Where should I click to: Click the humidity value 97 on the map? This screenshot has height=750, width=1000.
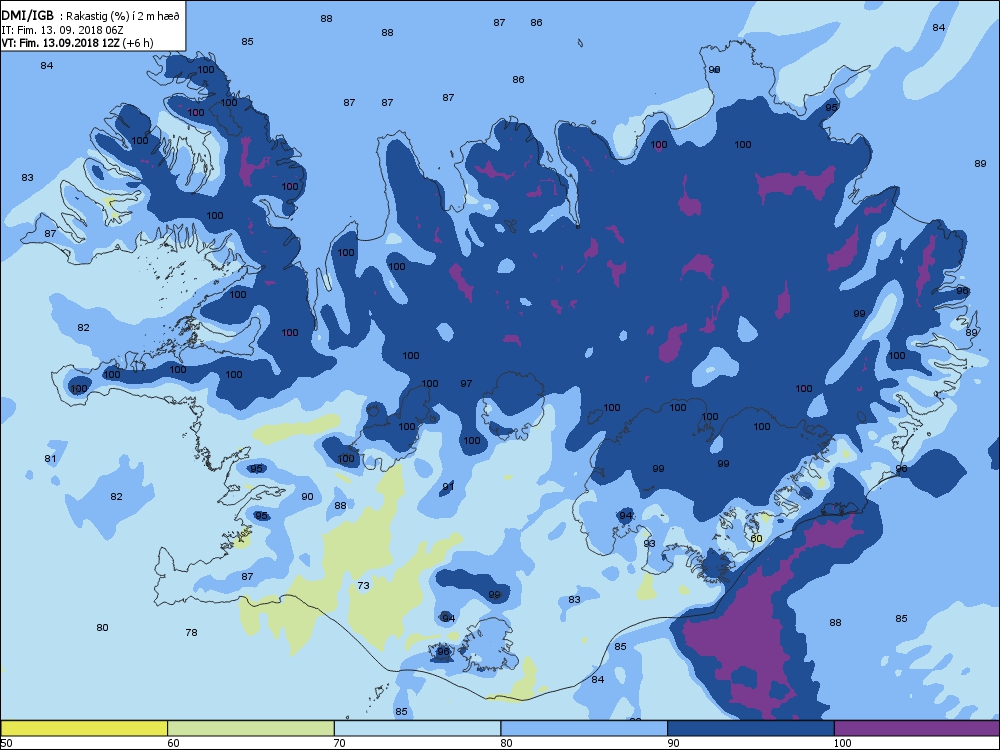point(466,383)
